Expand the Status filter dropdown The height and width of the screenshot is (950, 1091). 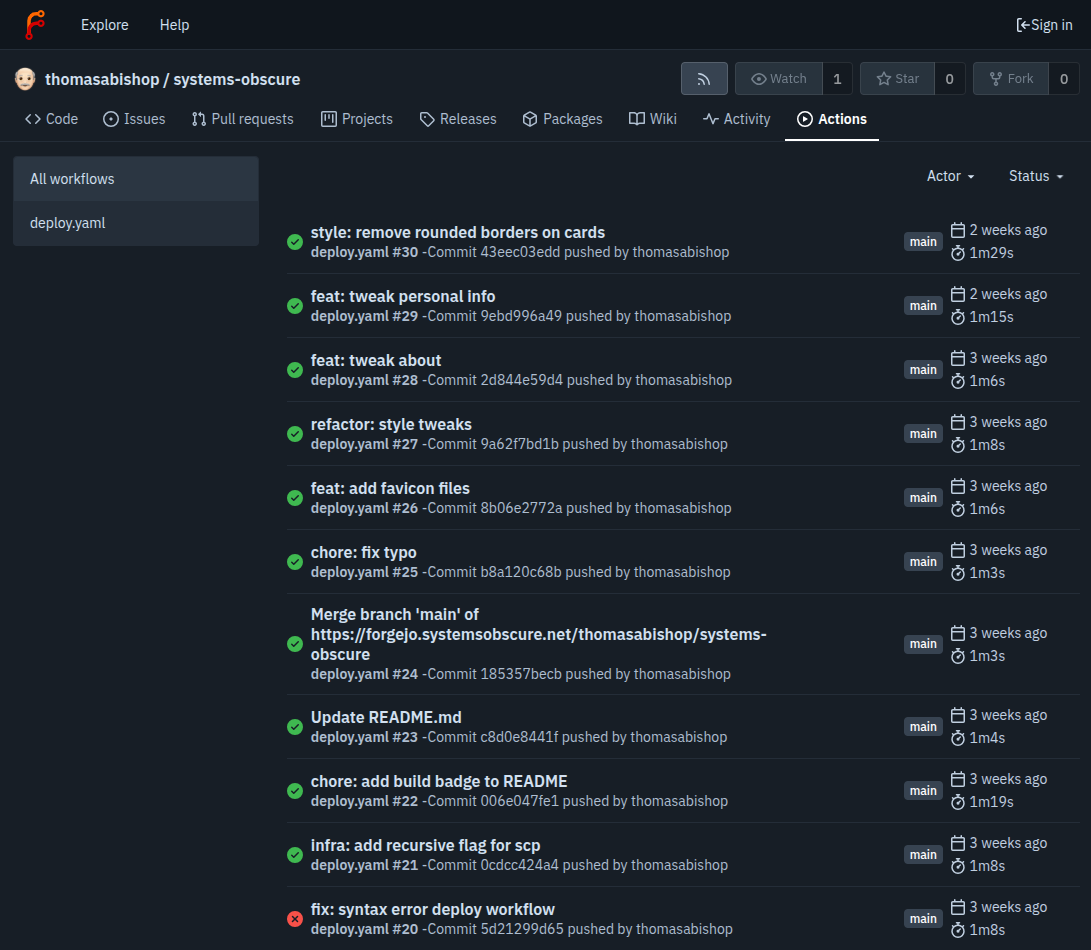point(1035,176)
